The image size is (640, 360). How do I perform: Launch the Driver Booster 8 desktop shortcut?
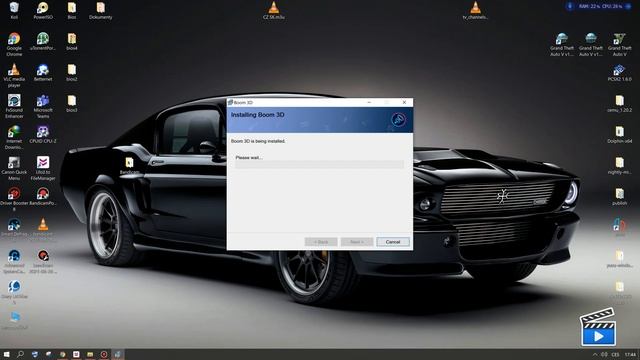[x=14, y=199]
